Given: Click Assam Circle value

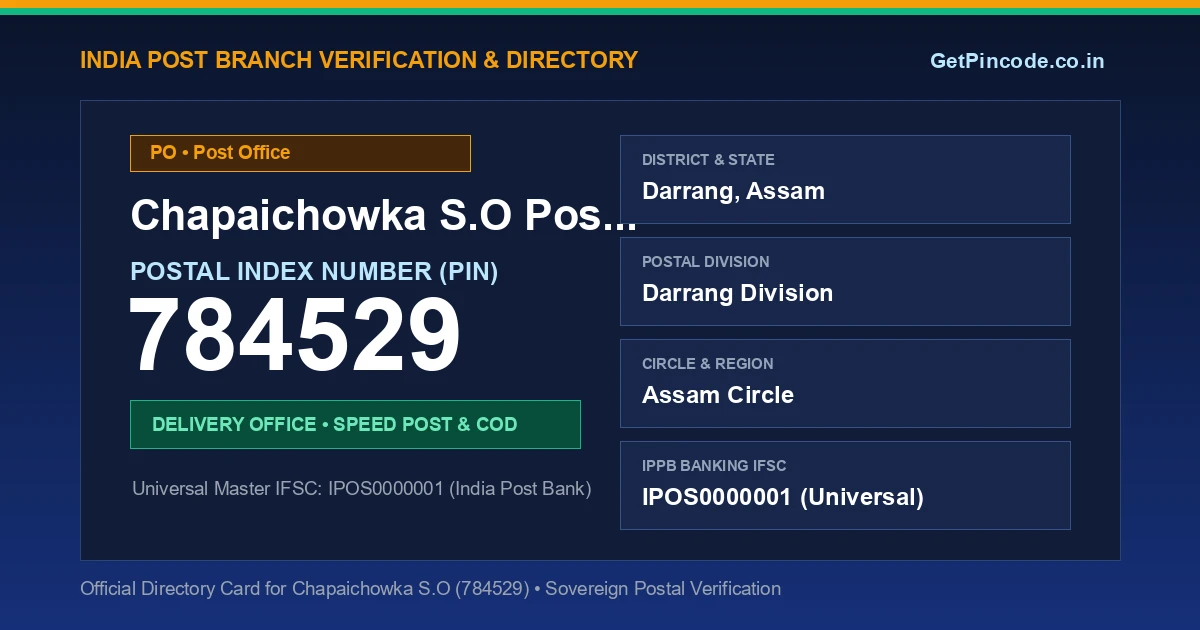Looking at the screenshot, I should click(718, 395).
